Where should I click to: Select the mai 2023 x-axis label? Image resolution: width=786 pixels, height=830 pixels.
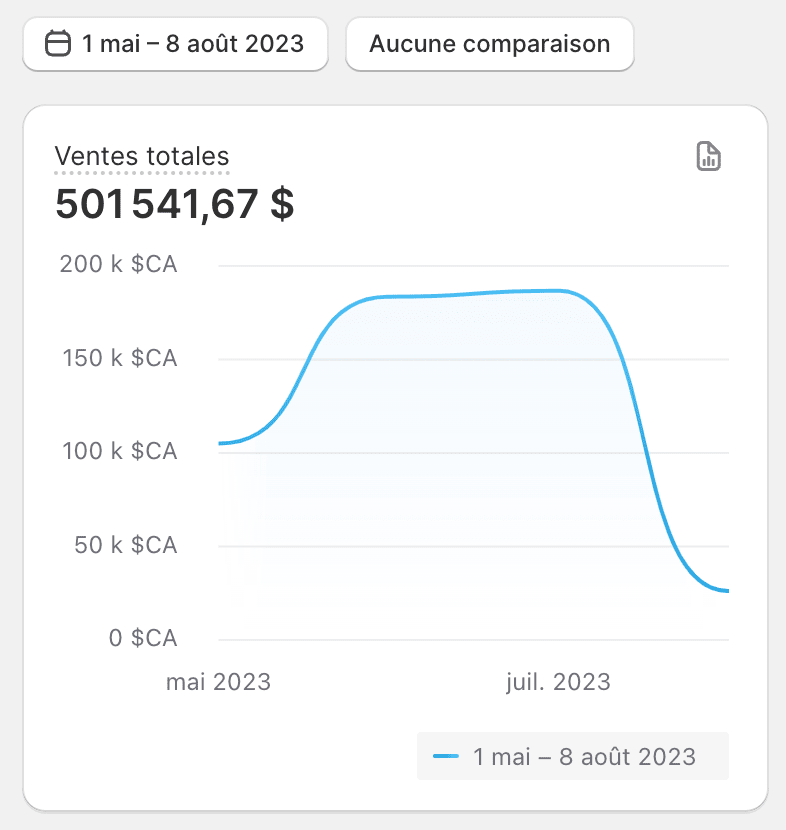coord(218,682)
